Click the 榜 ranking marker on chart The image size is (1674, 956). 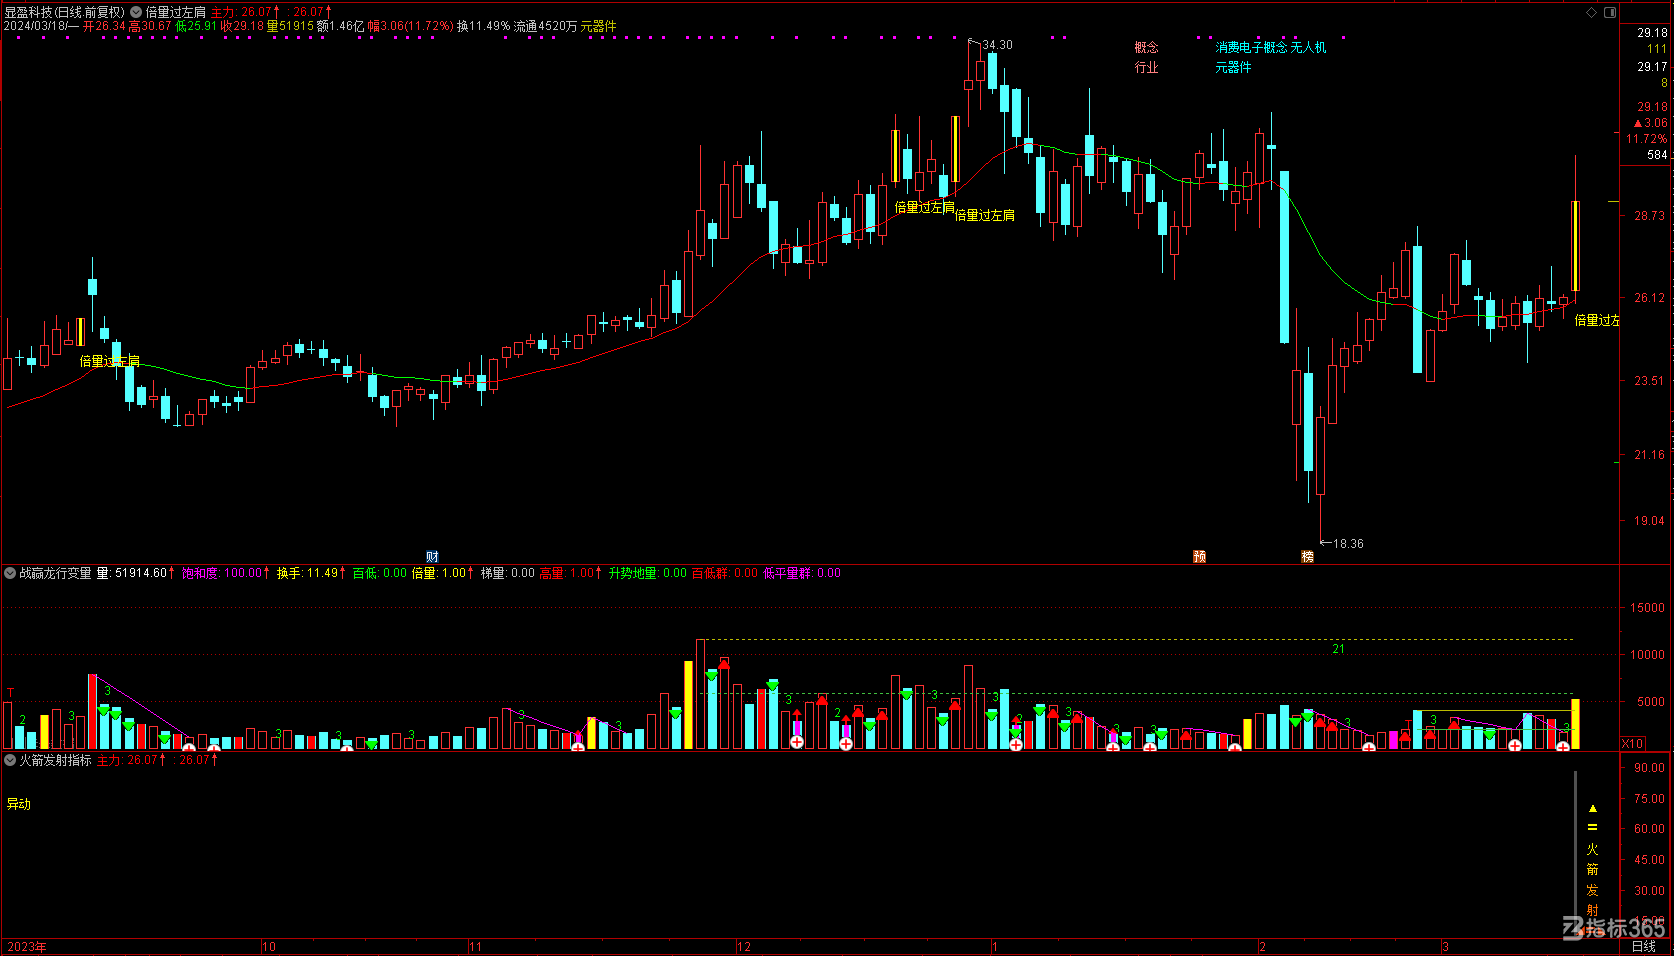click(1307, 556)
